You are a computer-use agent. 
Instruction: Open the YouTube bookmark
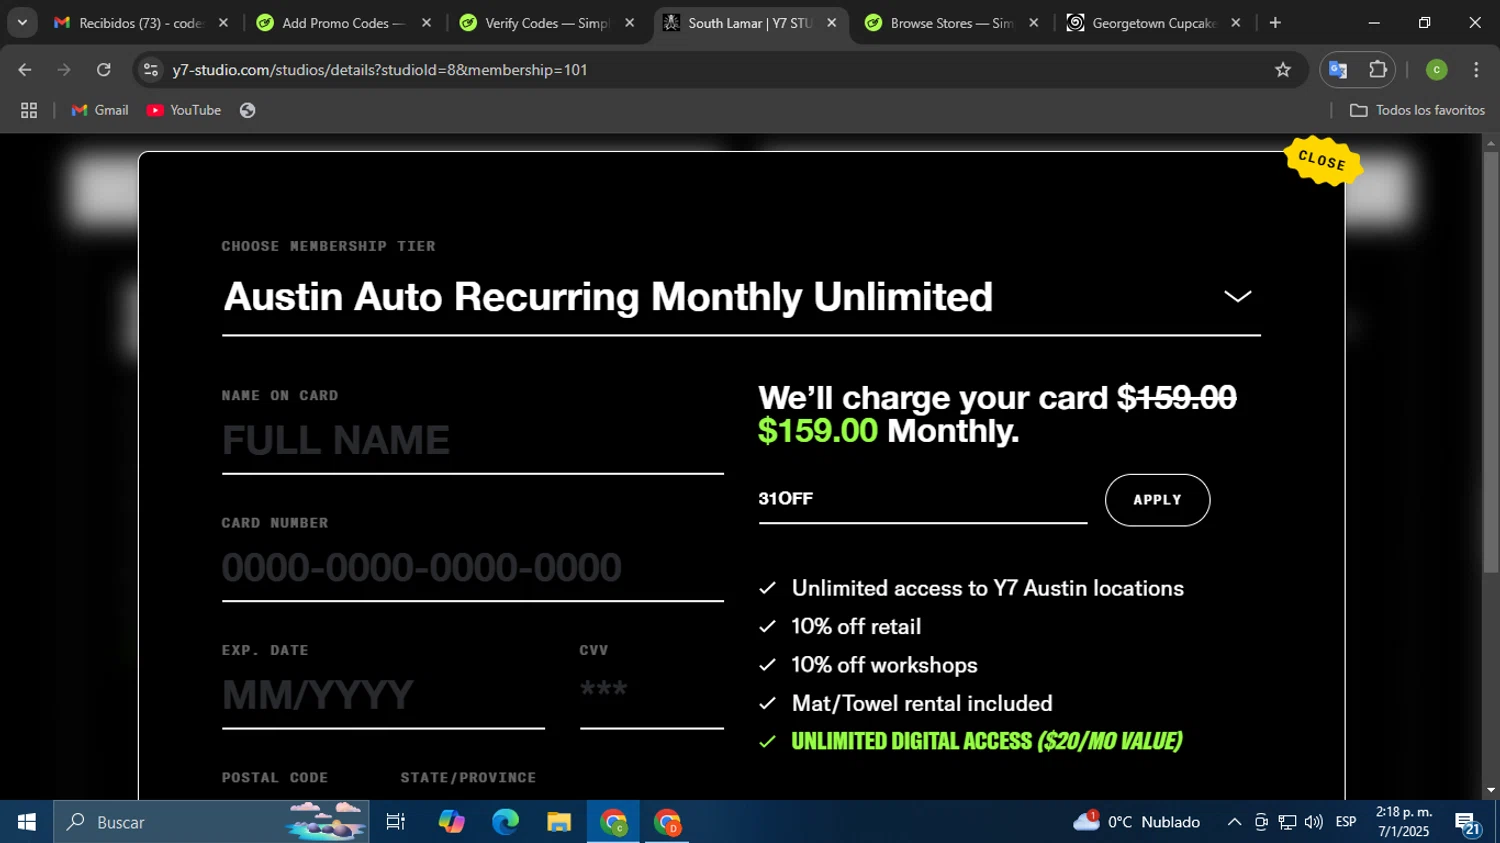184,111
